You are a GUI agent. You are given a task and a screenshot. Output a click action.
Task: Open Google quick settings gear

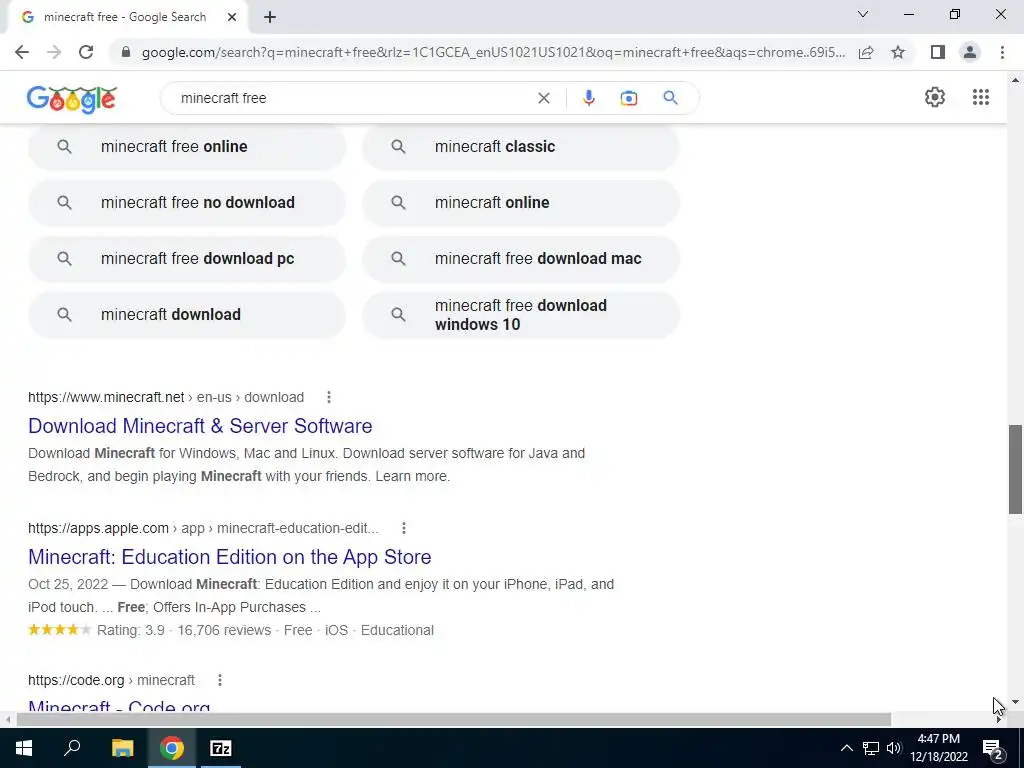935,97
